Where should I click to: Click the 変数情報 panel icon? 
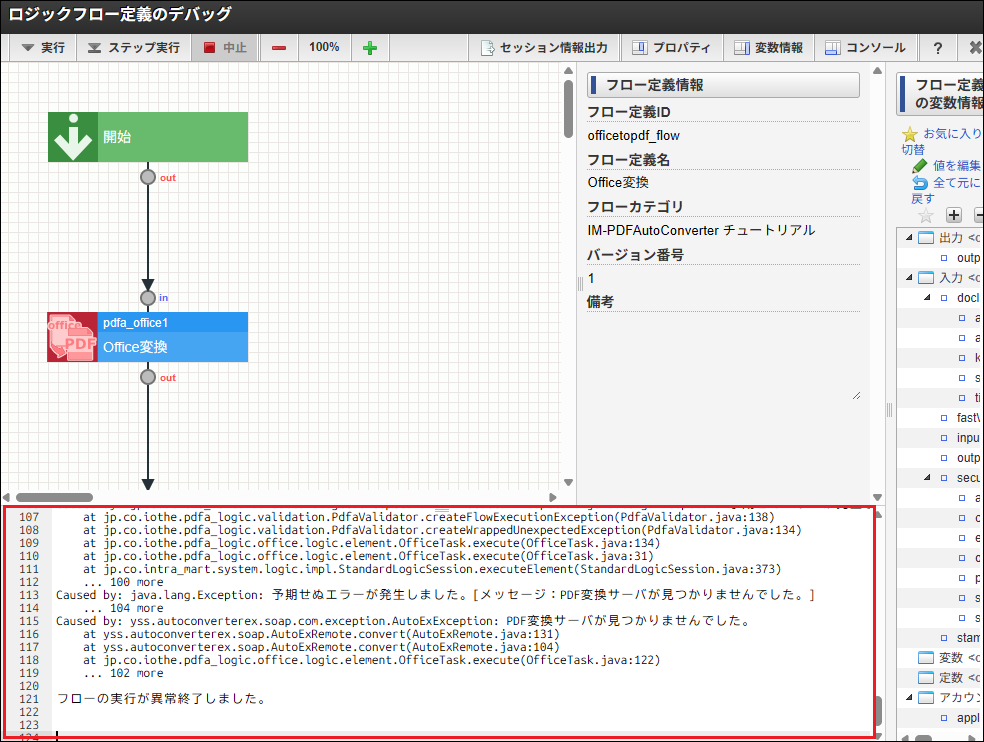(742, 48)
